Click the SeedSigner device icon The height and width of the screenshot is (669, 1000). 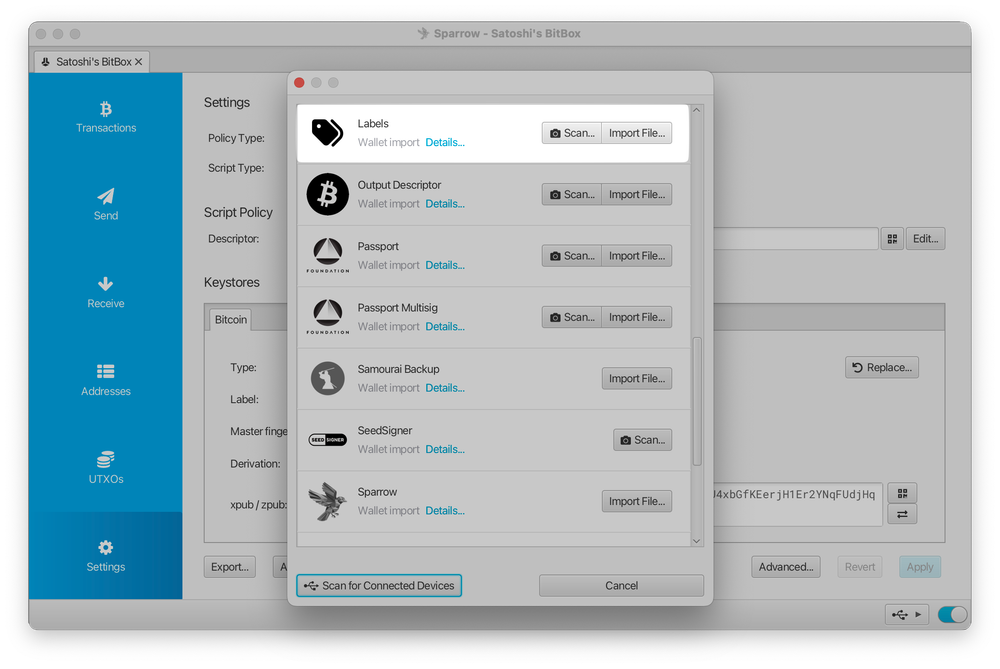pos(327,439)
